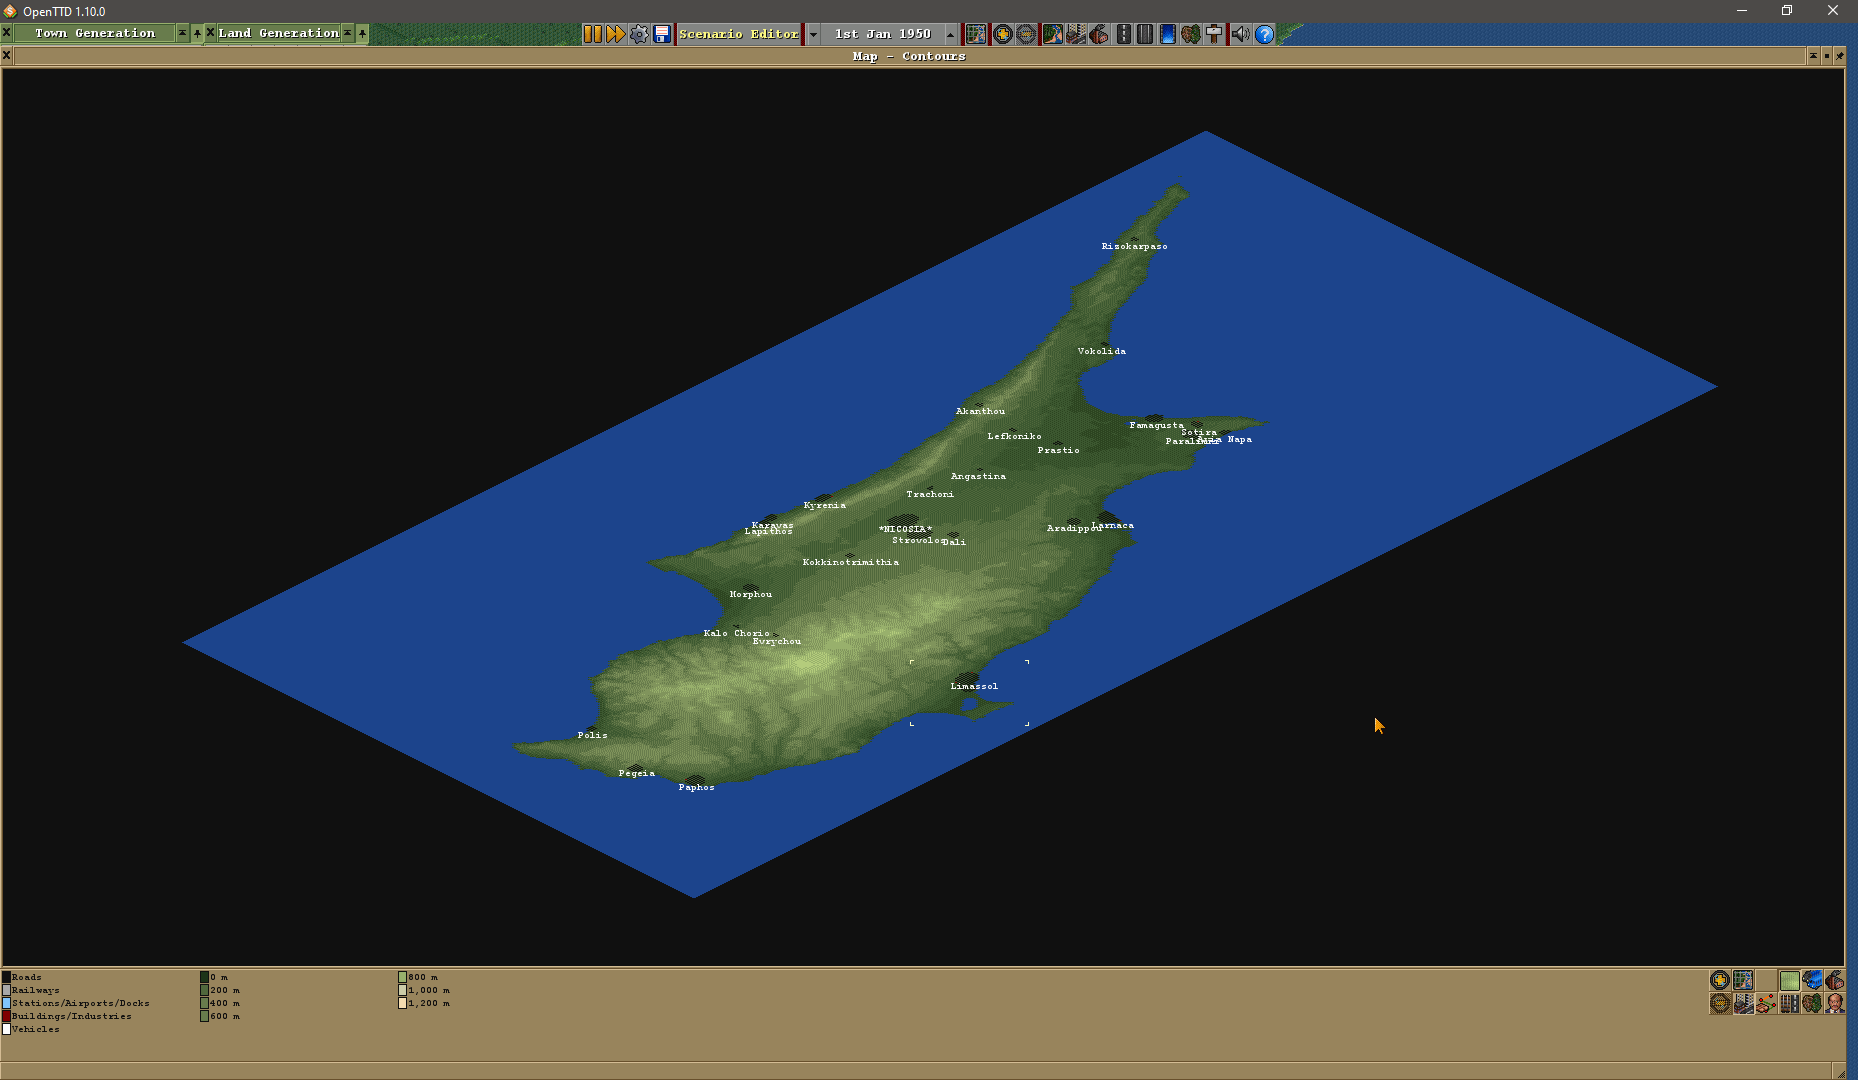This screenshot has width=1858, height=1080.
Task: Restore down the OpenTTD window
Action: click(x=1787, y=10)
